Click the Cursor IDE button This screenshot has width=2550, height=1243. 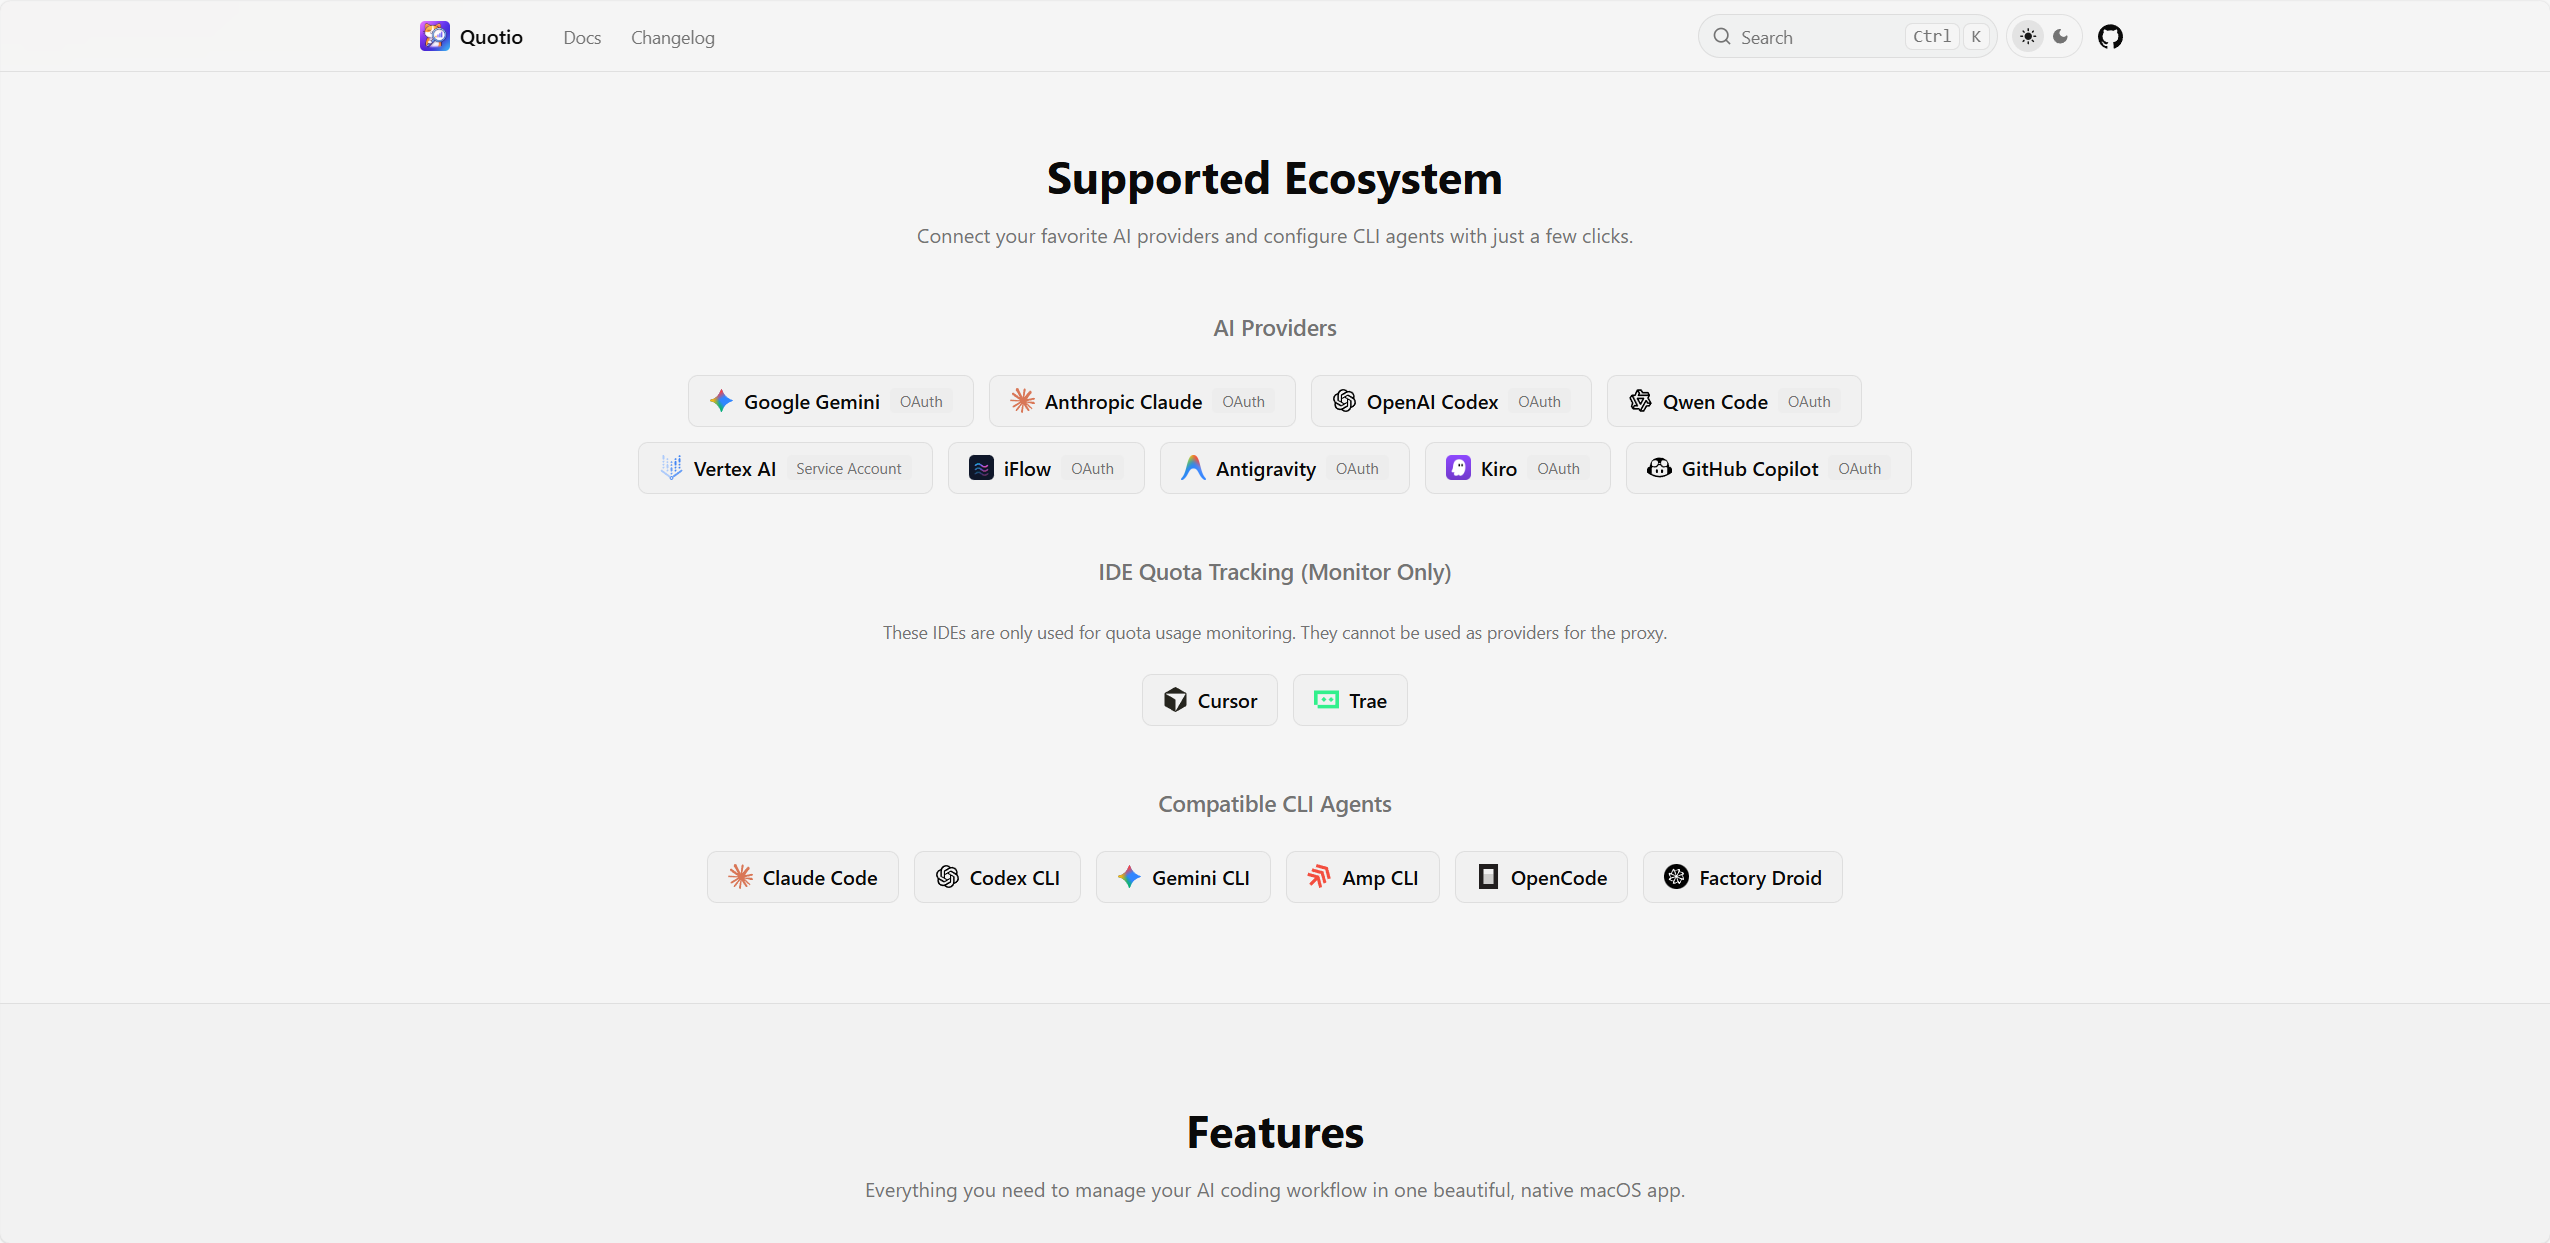[x=1210, y=700]
